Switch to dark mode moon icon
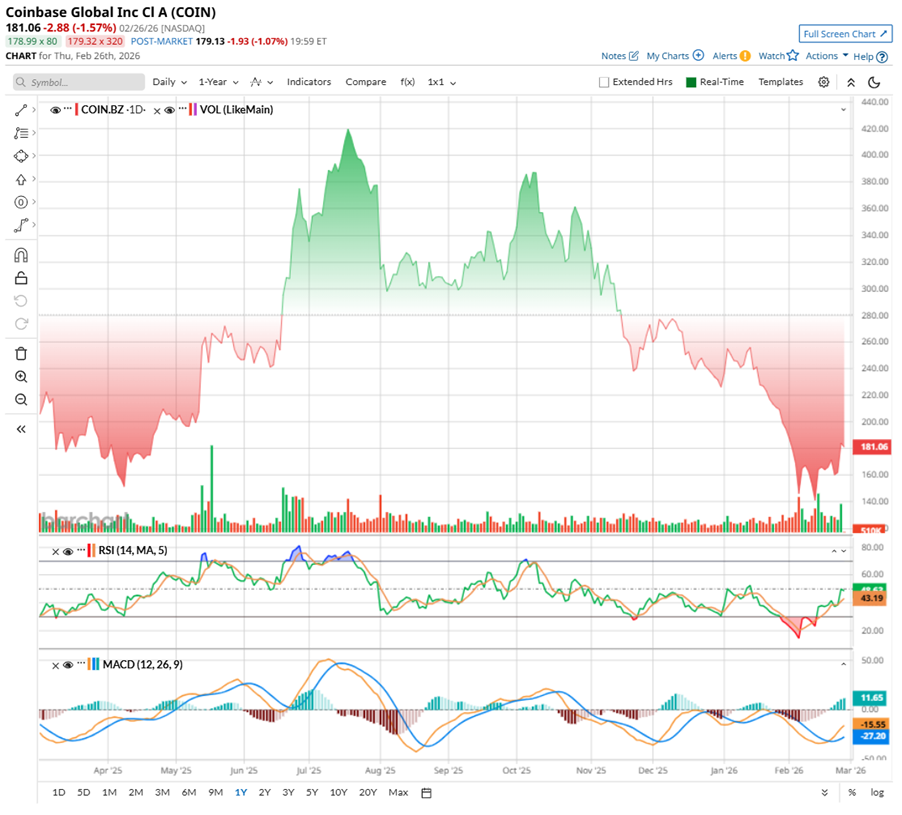Viewport: 902px width, 815px height. coord(874,82)
